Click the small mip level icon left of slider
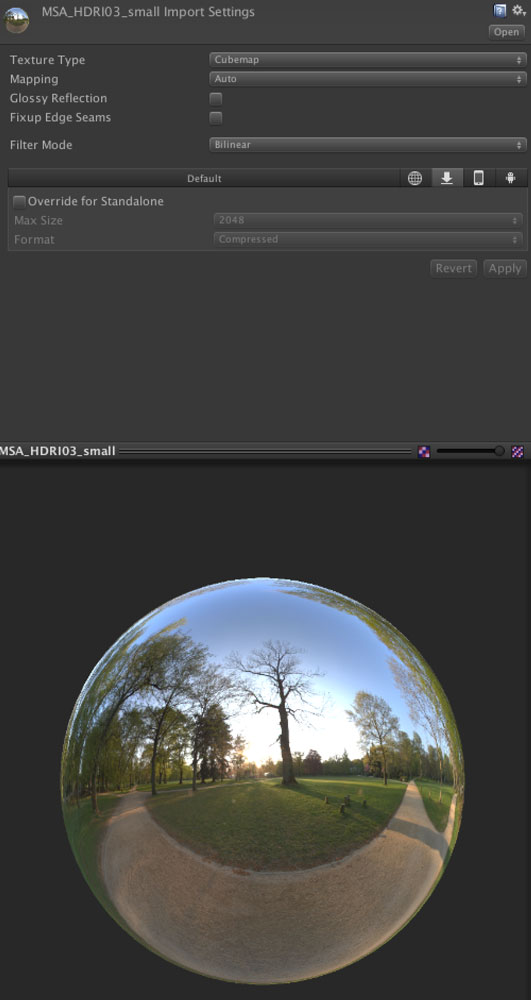The height and width of the screenshot is (1000, 531). point(424,452)
